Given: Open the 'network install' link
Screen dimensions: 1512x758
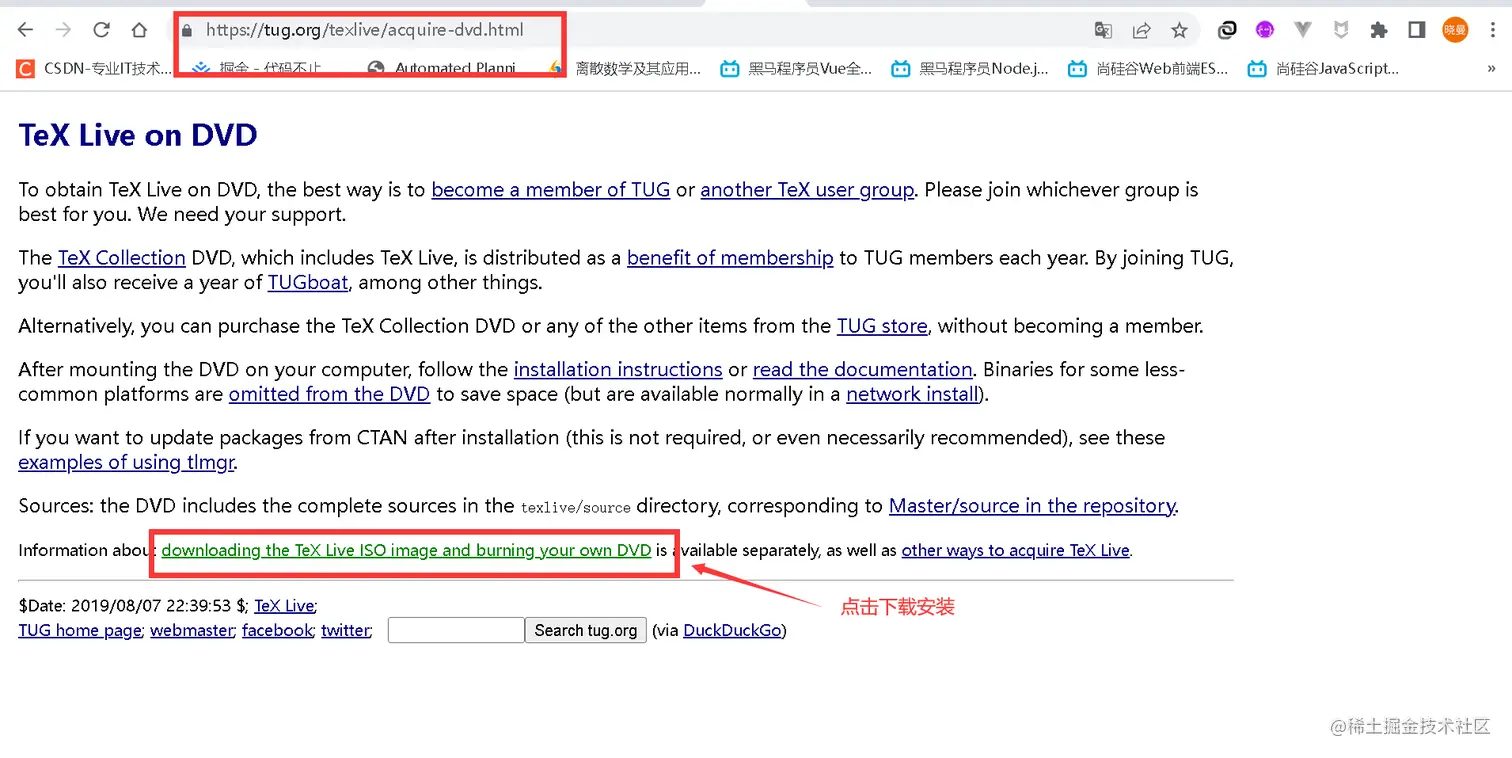Looking at the screenshot, I should (912, 394).
